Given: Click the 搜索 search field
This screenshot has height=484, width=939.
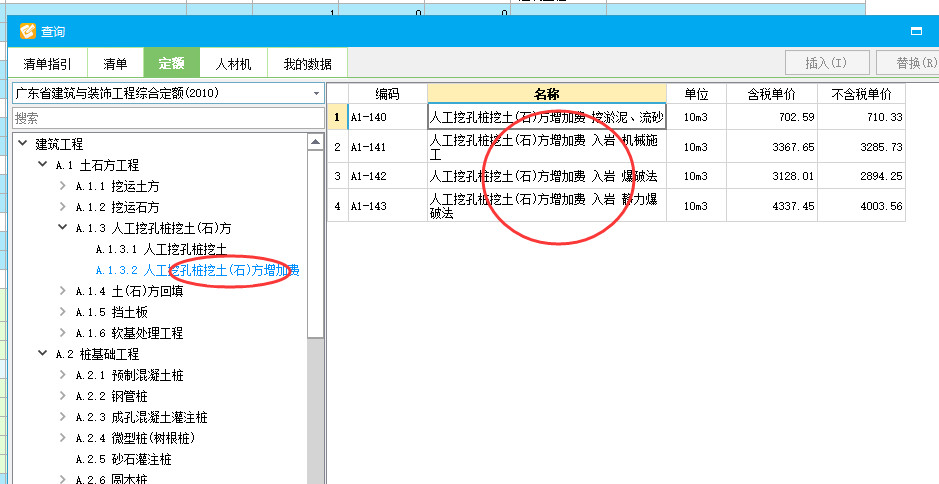Looking at the screenshot, I should coord(168,118).
